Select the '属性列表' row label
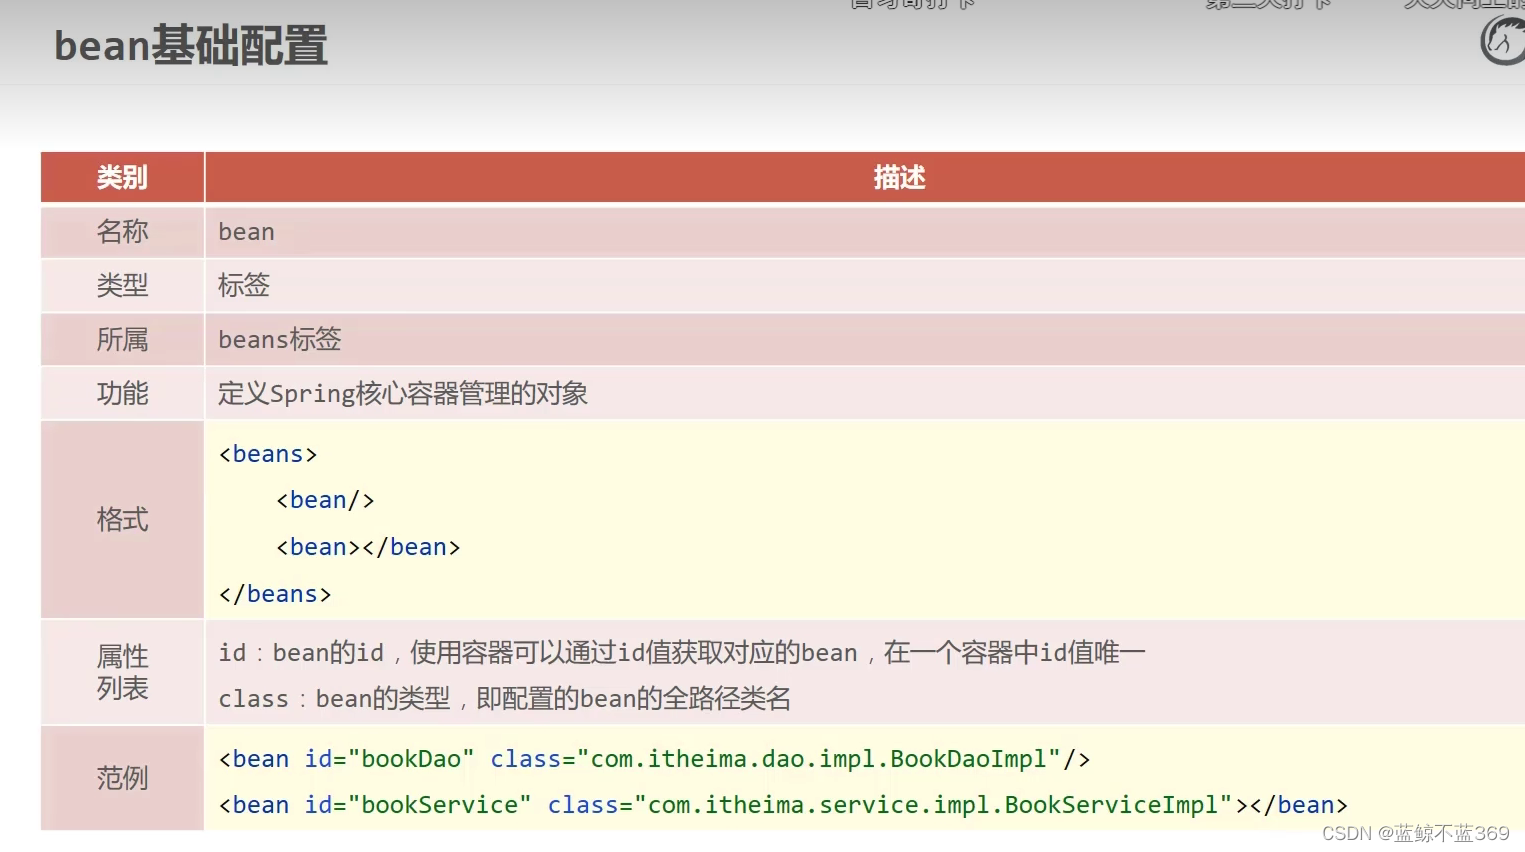Image resolution: width=1525 pixels, height=852 pixels. (x=122, y=672)
